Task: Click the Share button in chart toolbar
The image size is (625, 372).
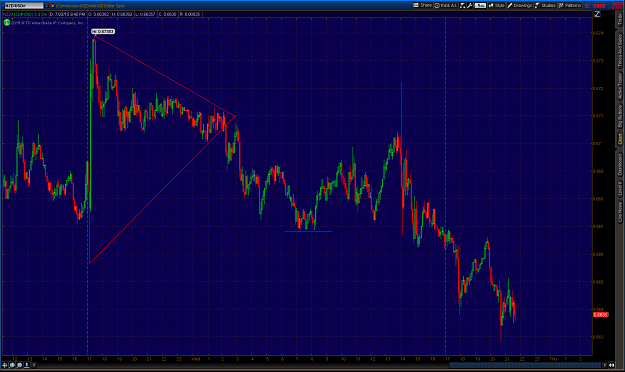Action: tap(422, 5)
